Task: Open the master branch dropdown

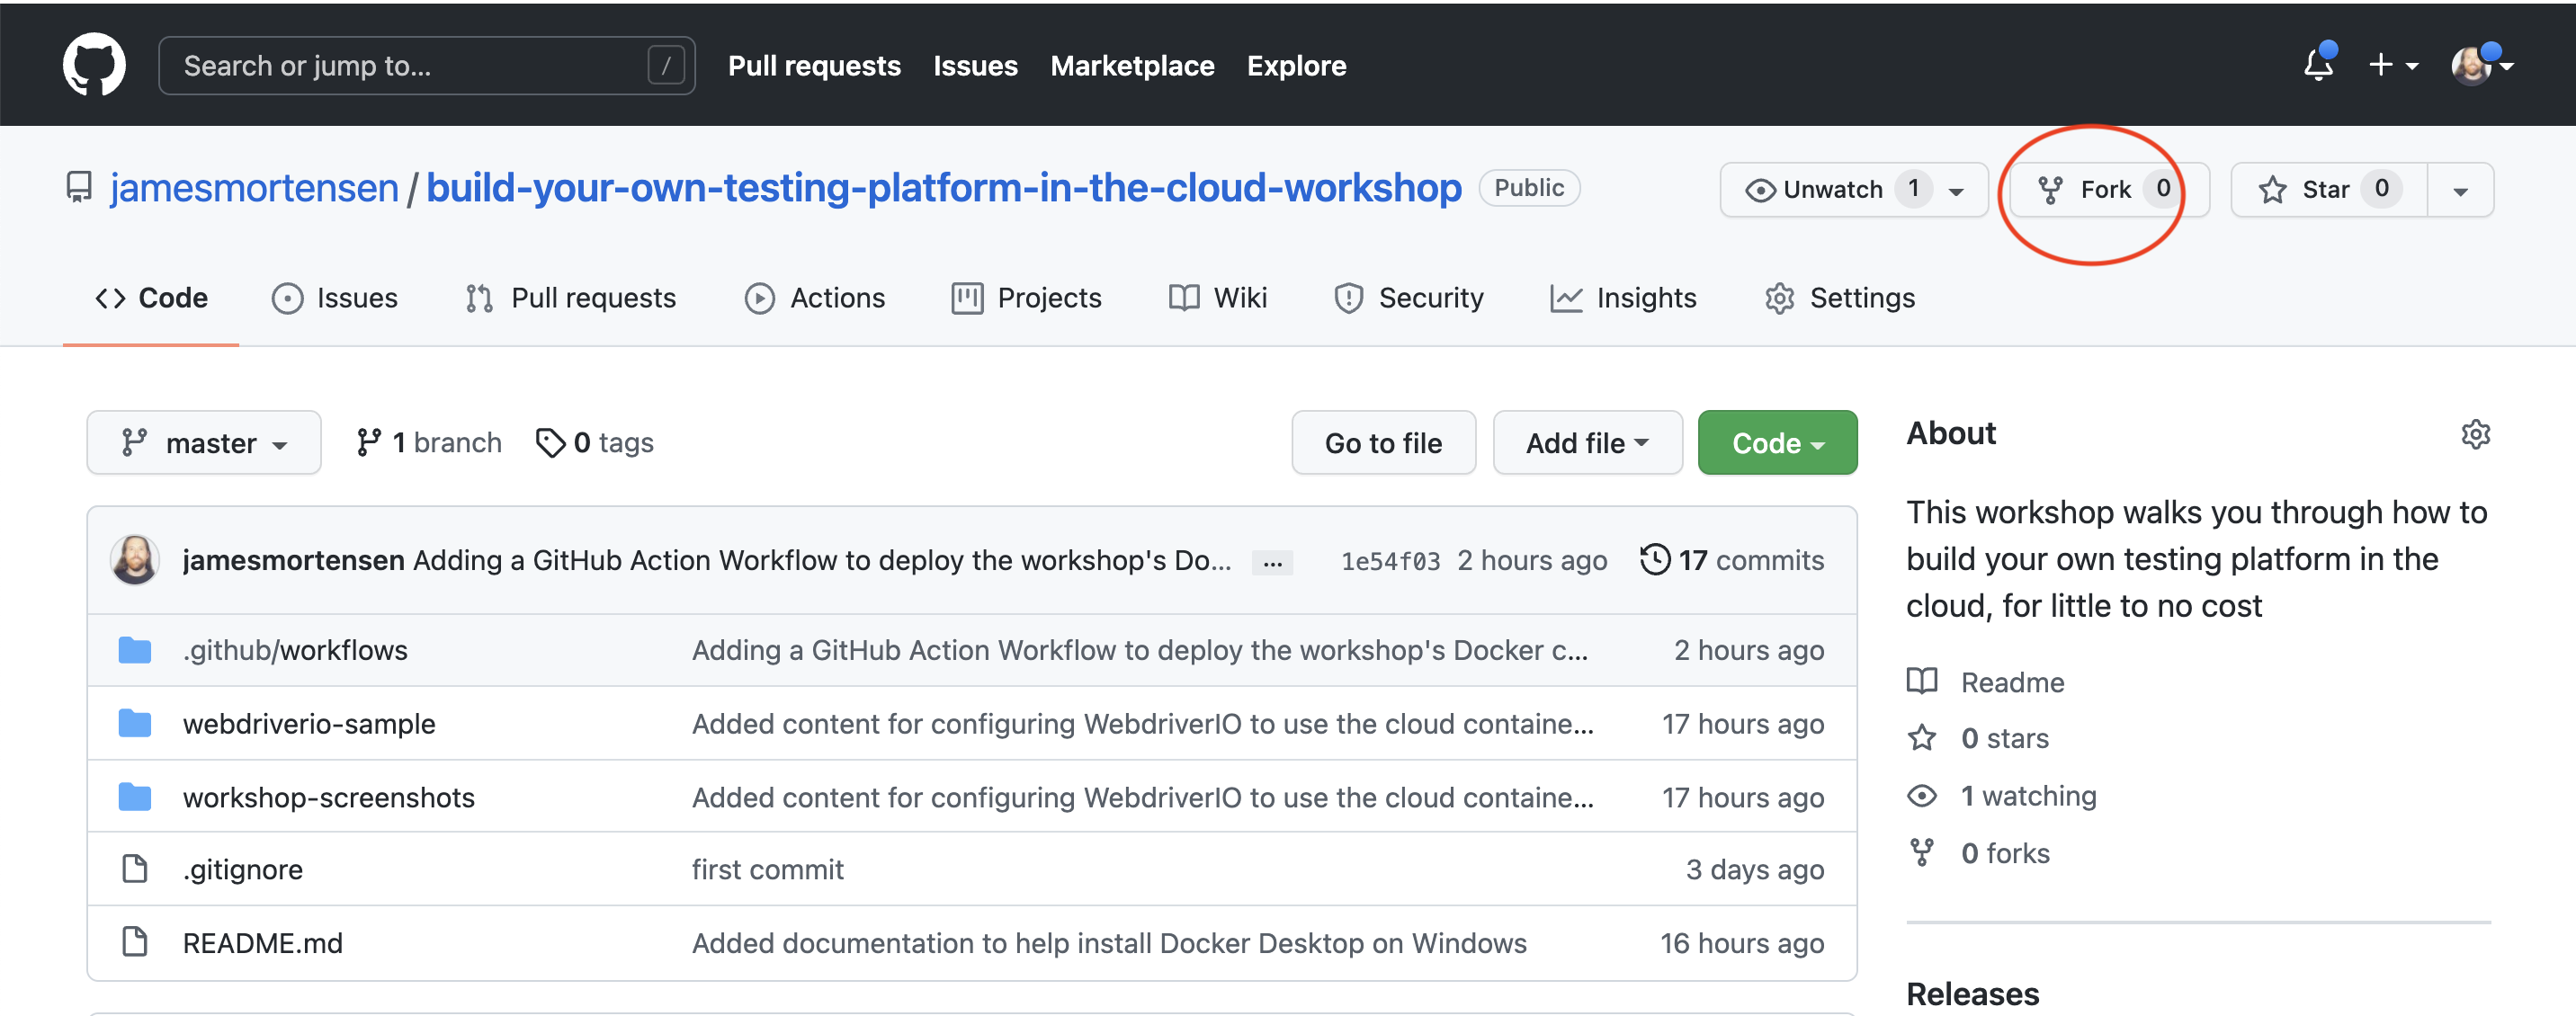Action: pos(204,442)
